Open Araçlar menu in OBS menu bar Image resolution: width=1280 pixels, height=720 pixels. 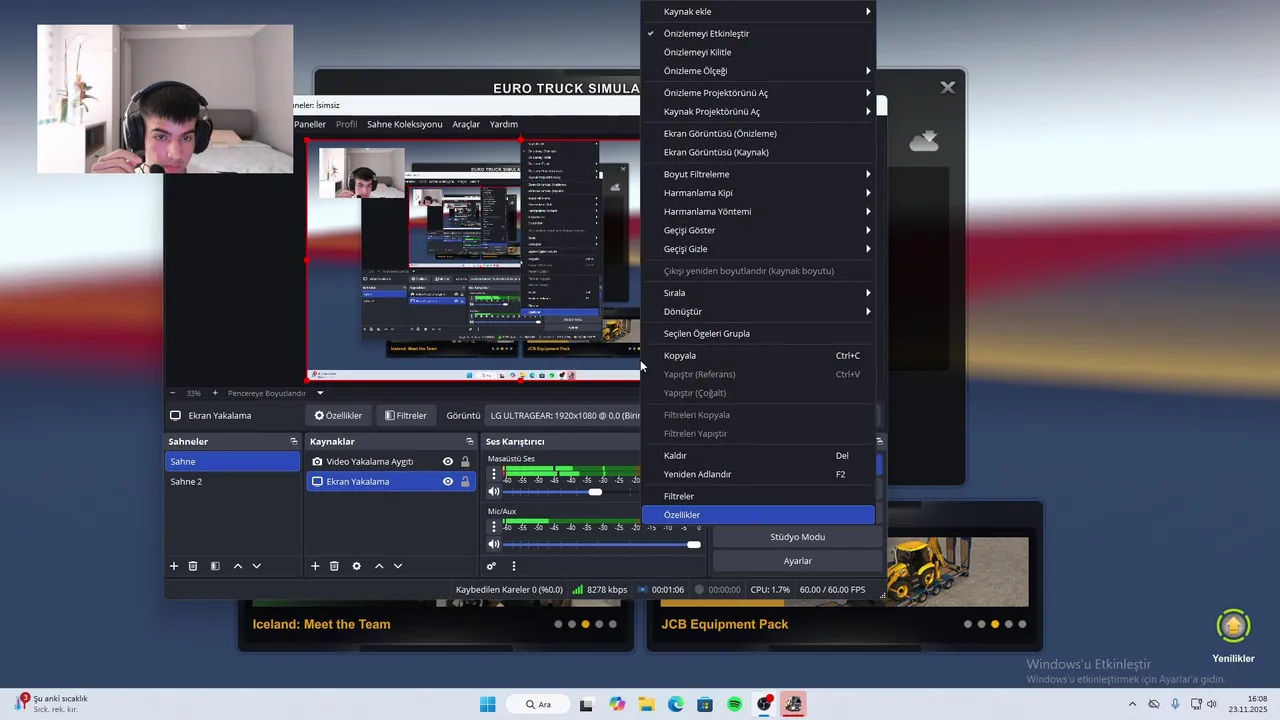pos(466,124)
